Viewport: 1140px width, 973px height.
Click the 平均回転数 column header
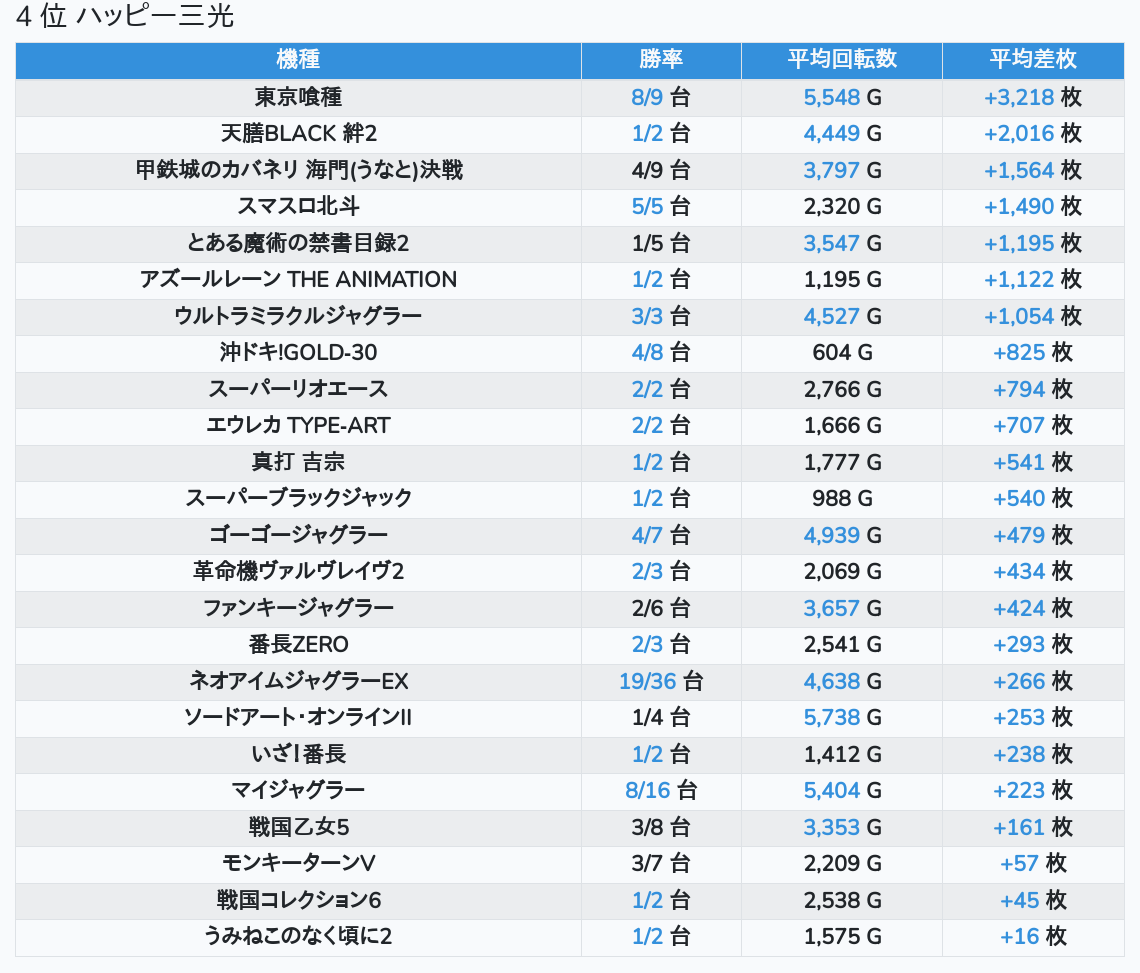pos(842,60)
